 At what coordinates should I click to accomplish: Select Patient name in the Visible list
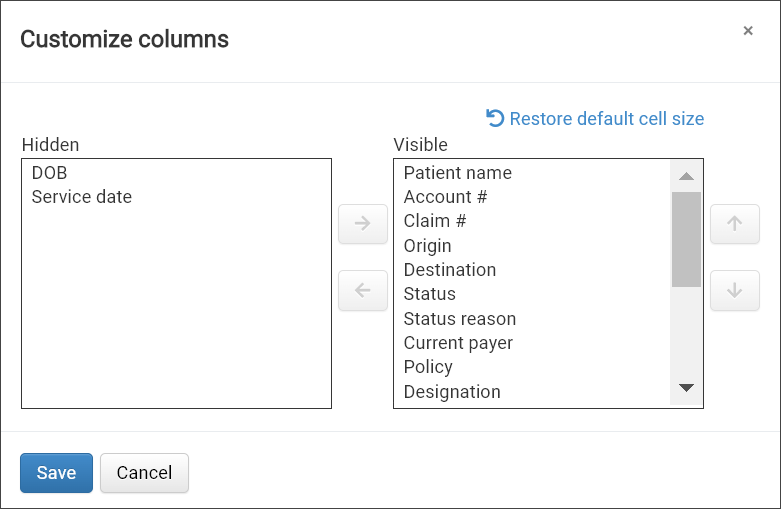pos(457,173)
